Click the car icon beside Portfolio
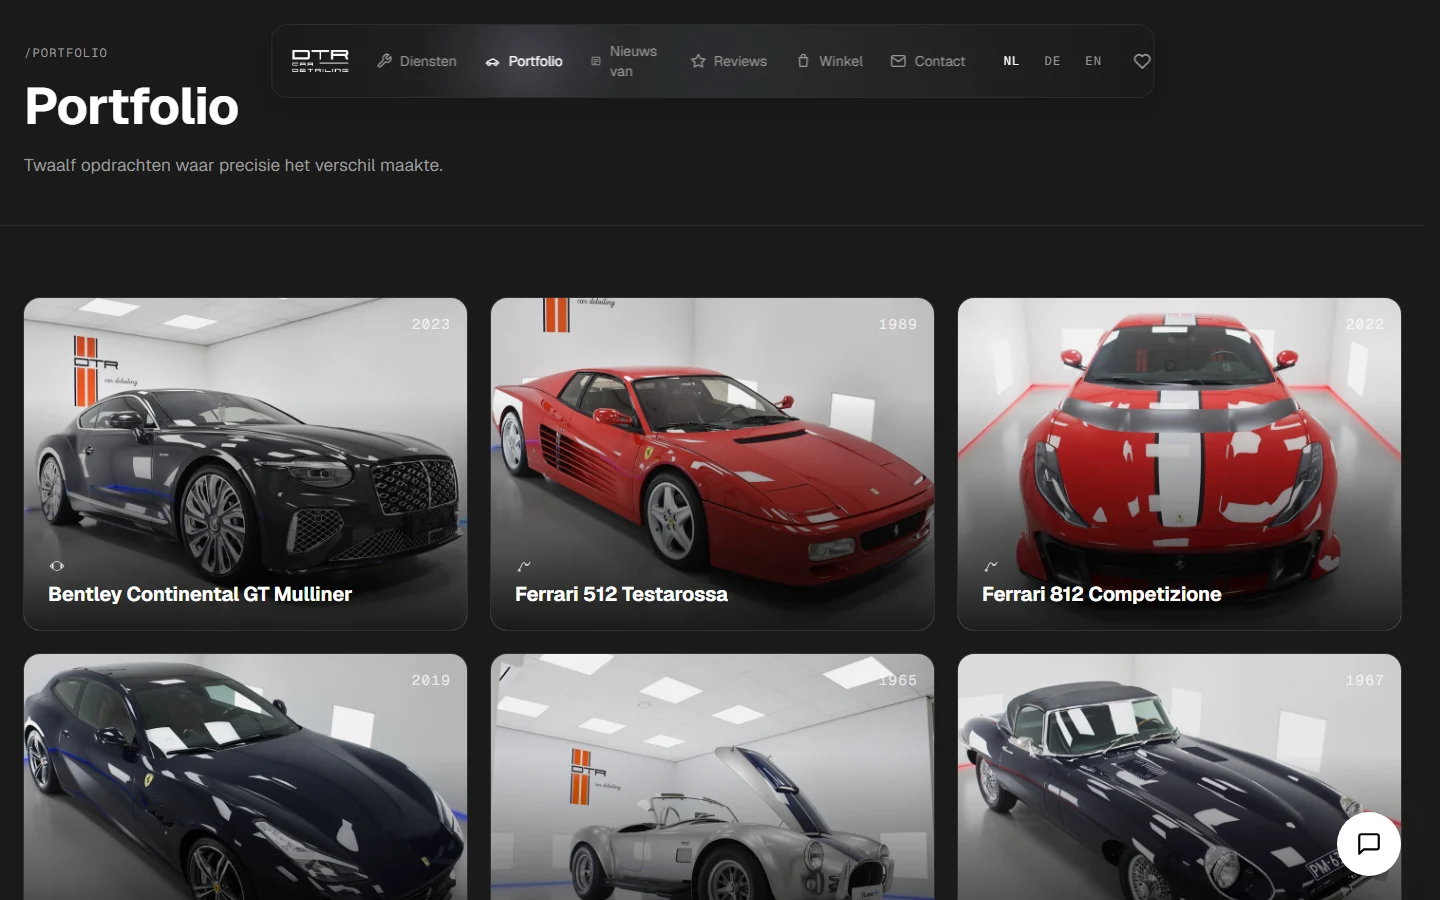Image resolution: width=1440 pixels, height=900 pixels. pos(492,62)
